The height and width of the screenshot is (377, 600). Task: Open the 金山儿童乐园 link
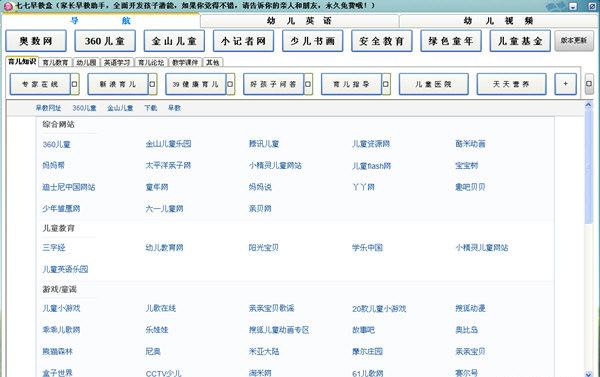point(168,144)
